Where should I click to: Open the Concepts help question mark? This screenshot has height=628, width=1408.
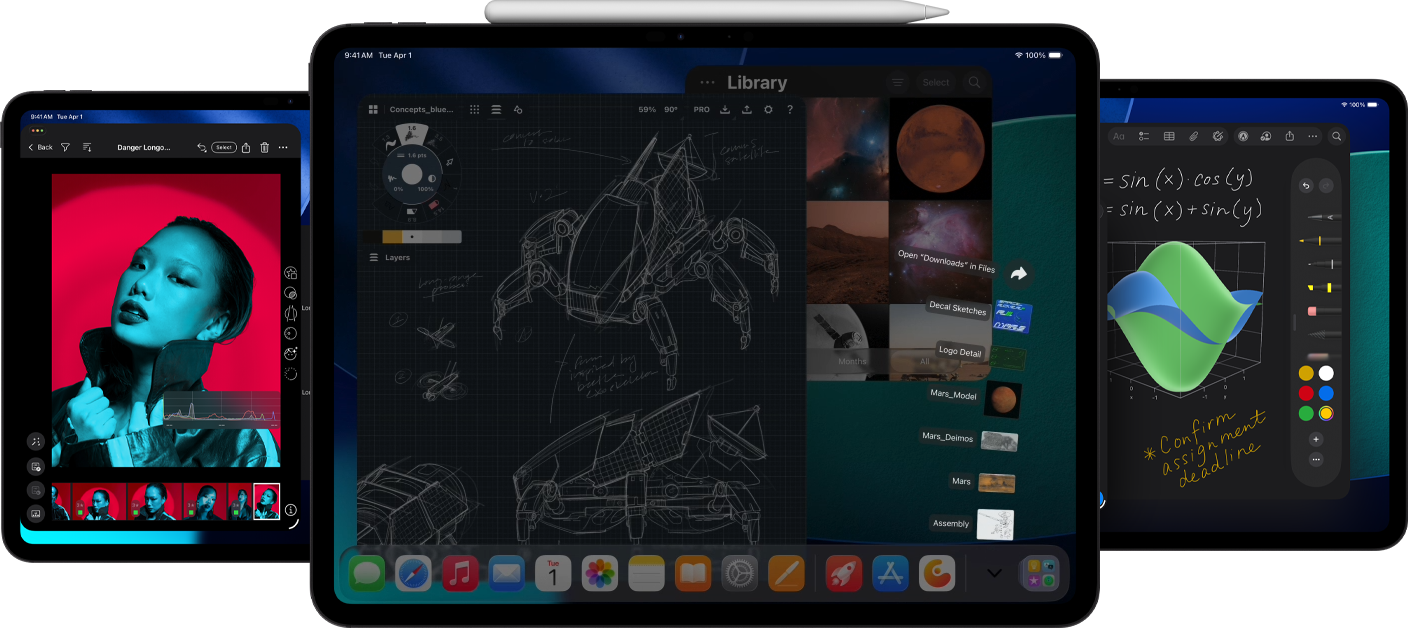[790, 110]
